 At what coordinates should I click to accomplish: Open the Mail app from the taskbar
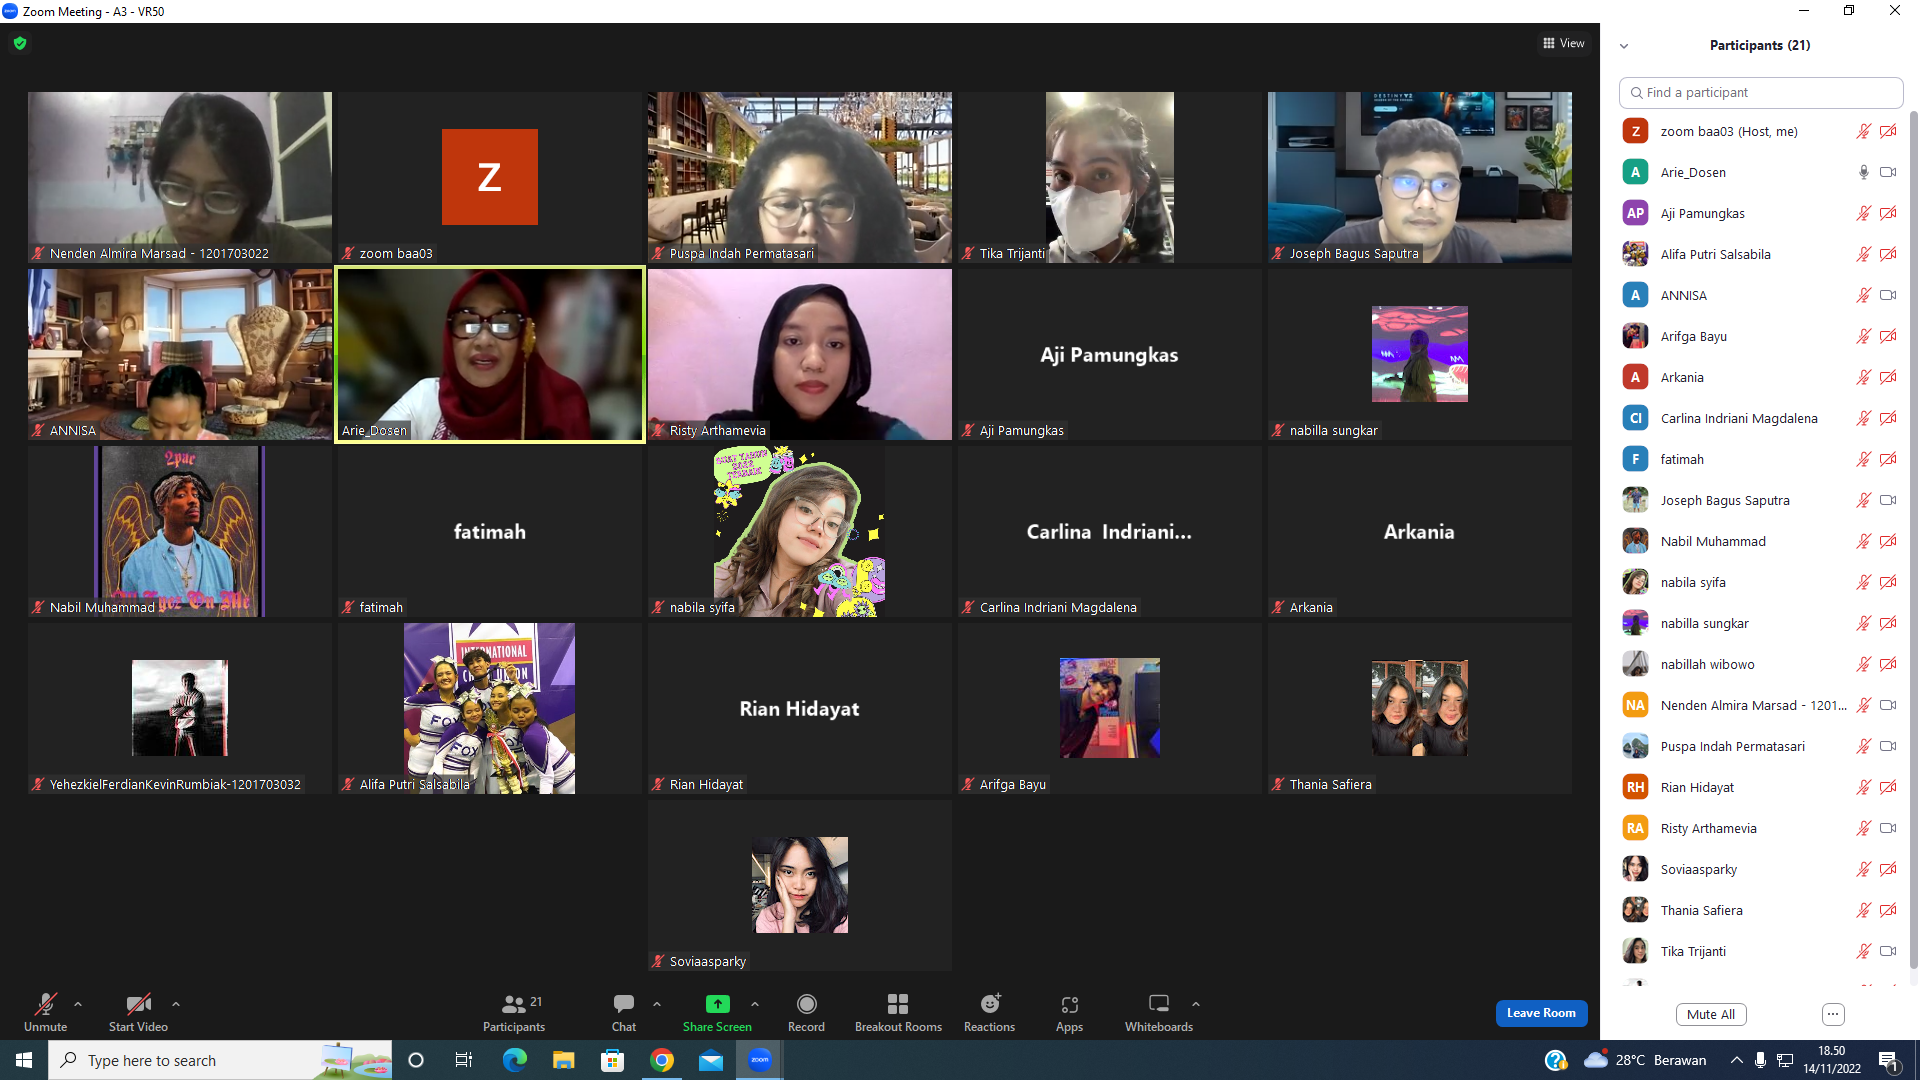click(711, 1060)
